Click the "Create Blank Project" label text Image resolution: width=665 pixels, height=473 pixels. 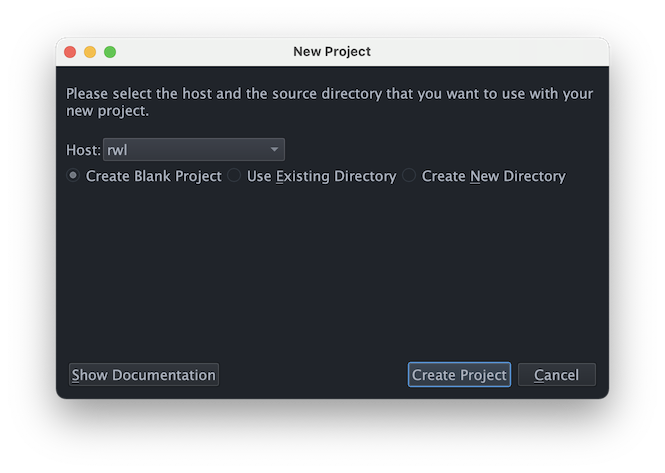(153, 176)
